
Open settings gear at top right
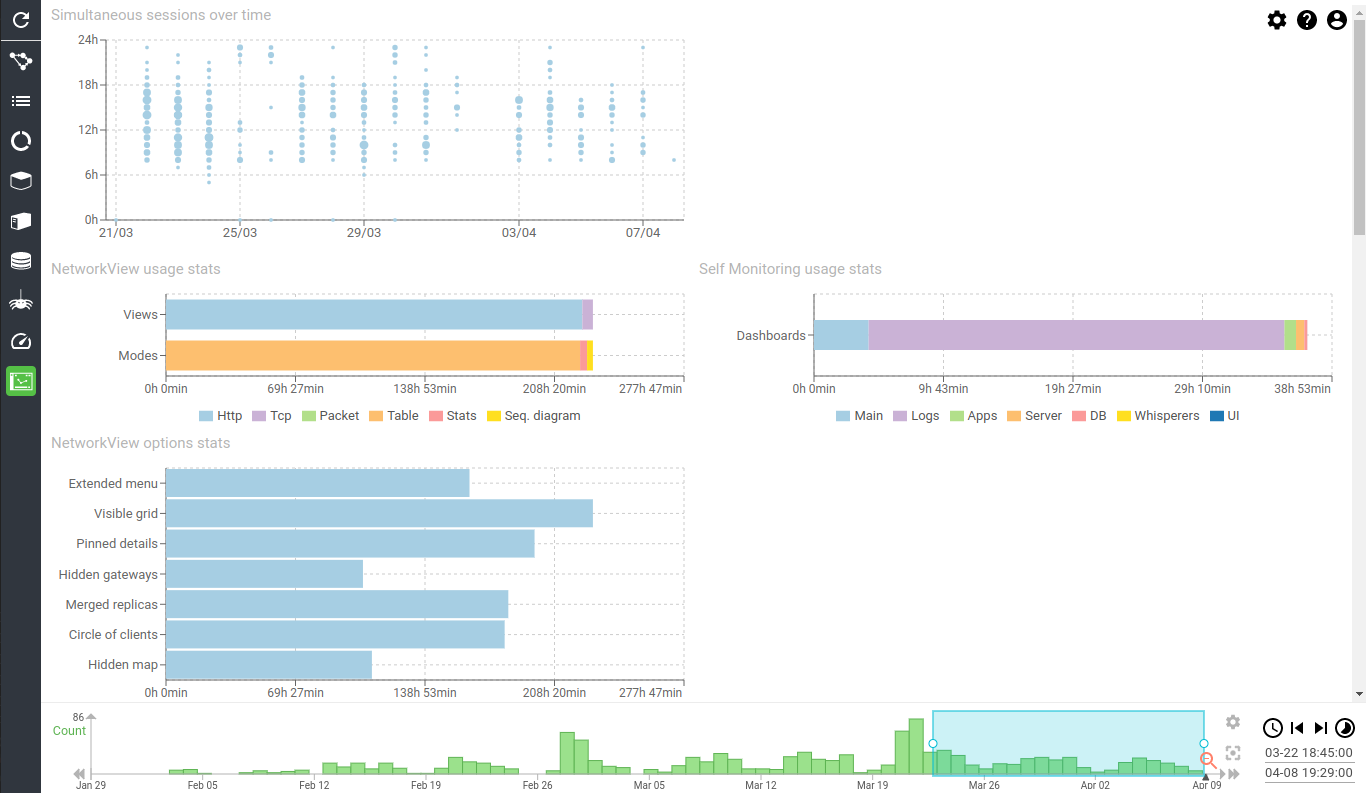(1277, 20)
